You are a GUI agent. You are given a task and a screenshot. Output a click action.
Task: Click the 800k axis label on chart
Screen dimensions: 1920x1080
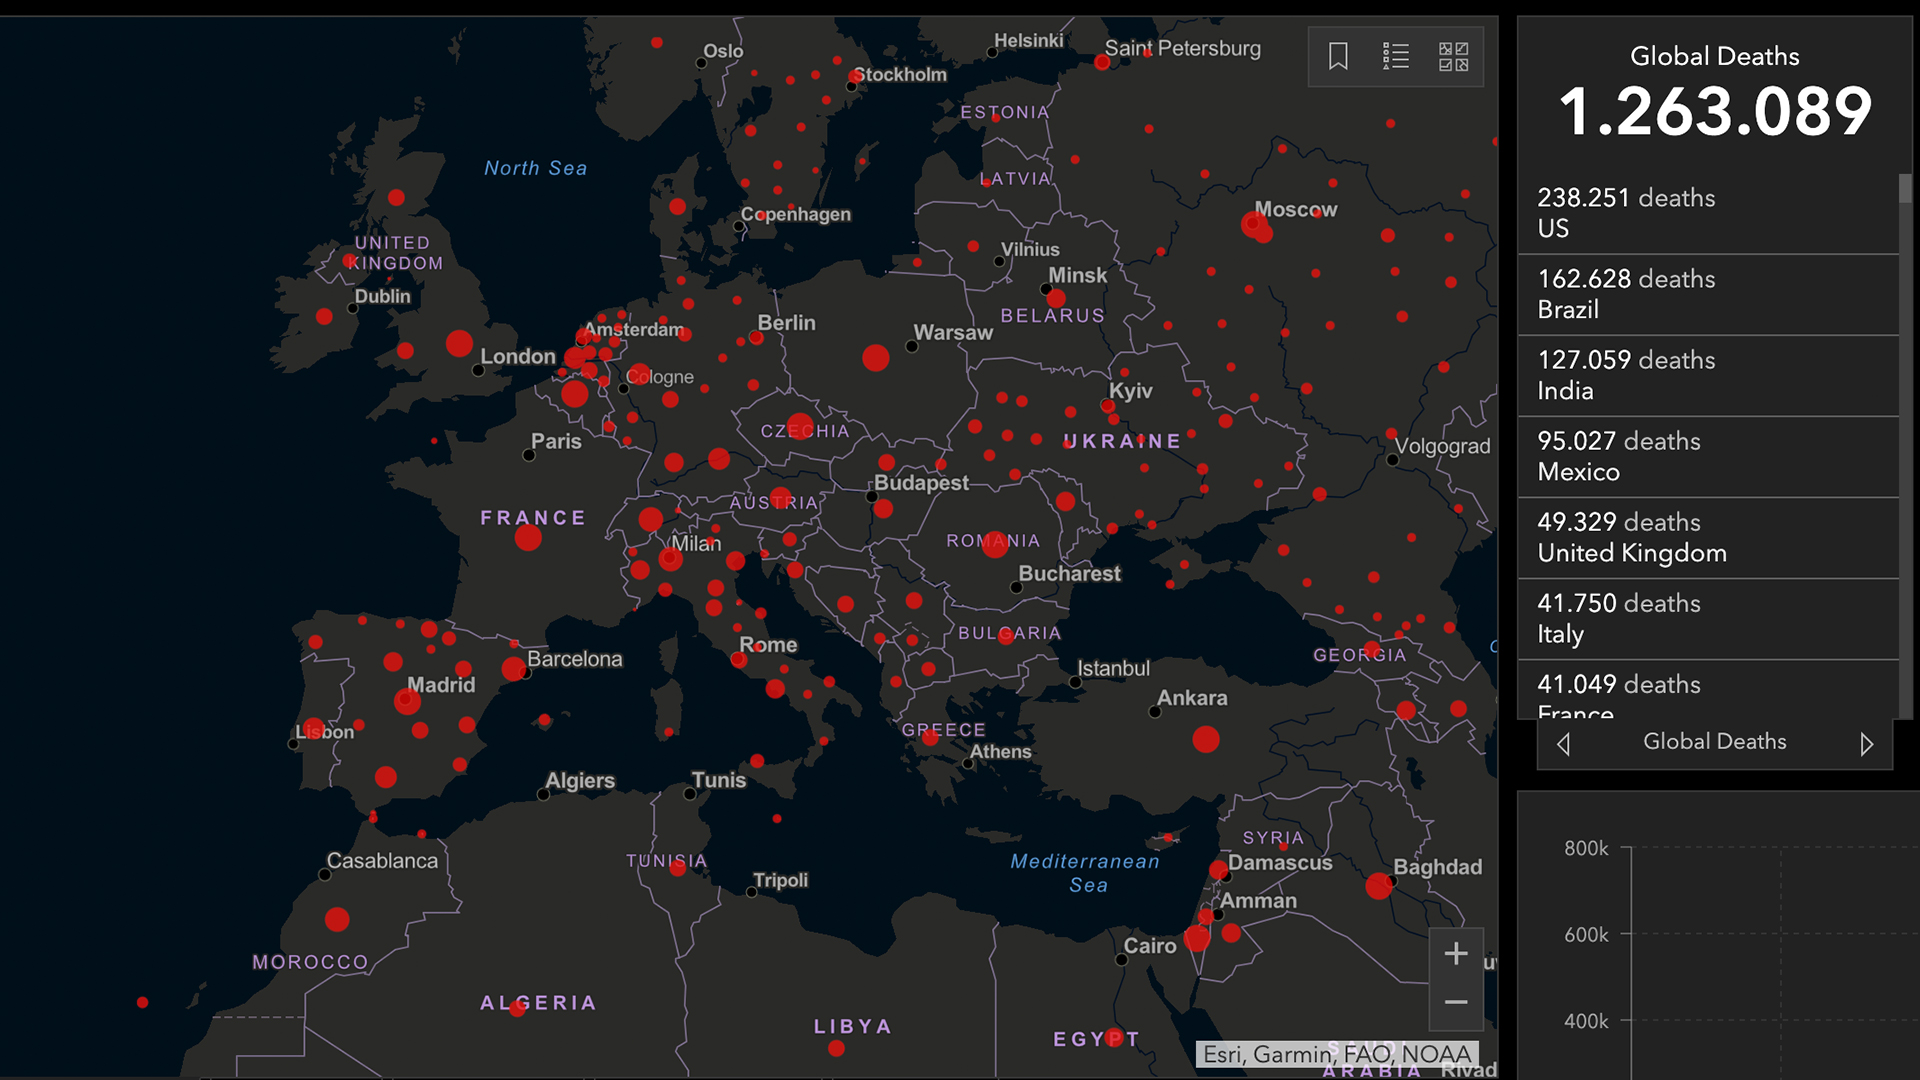point(1586,848)
